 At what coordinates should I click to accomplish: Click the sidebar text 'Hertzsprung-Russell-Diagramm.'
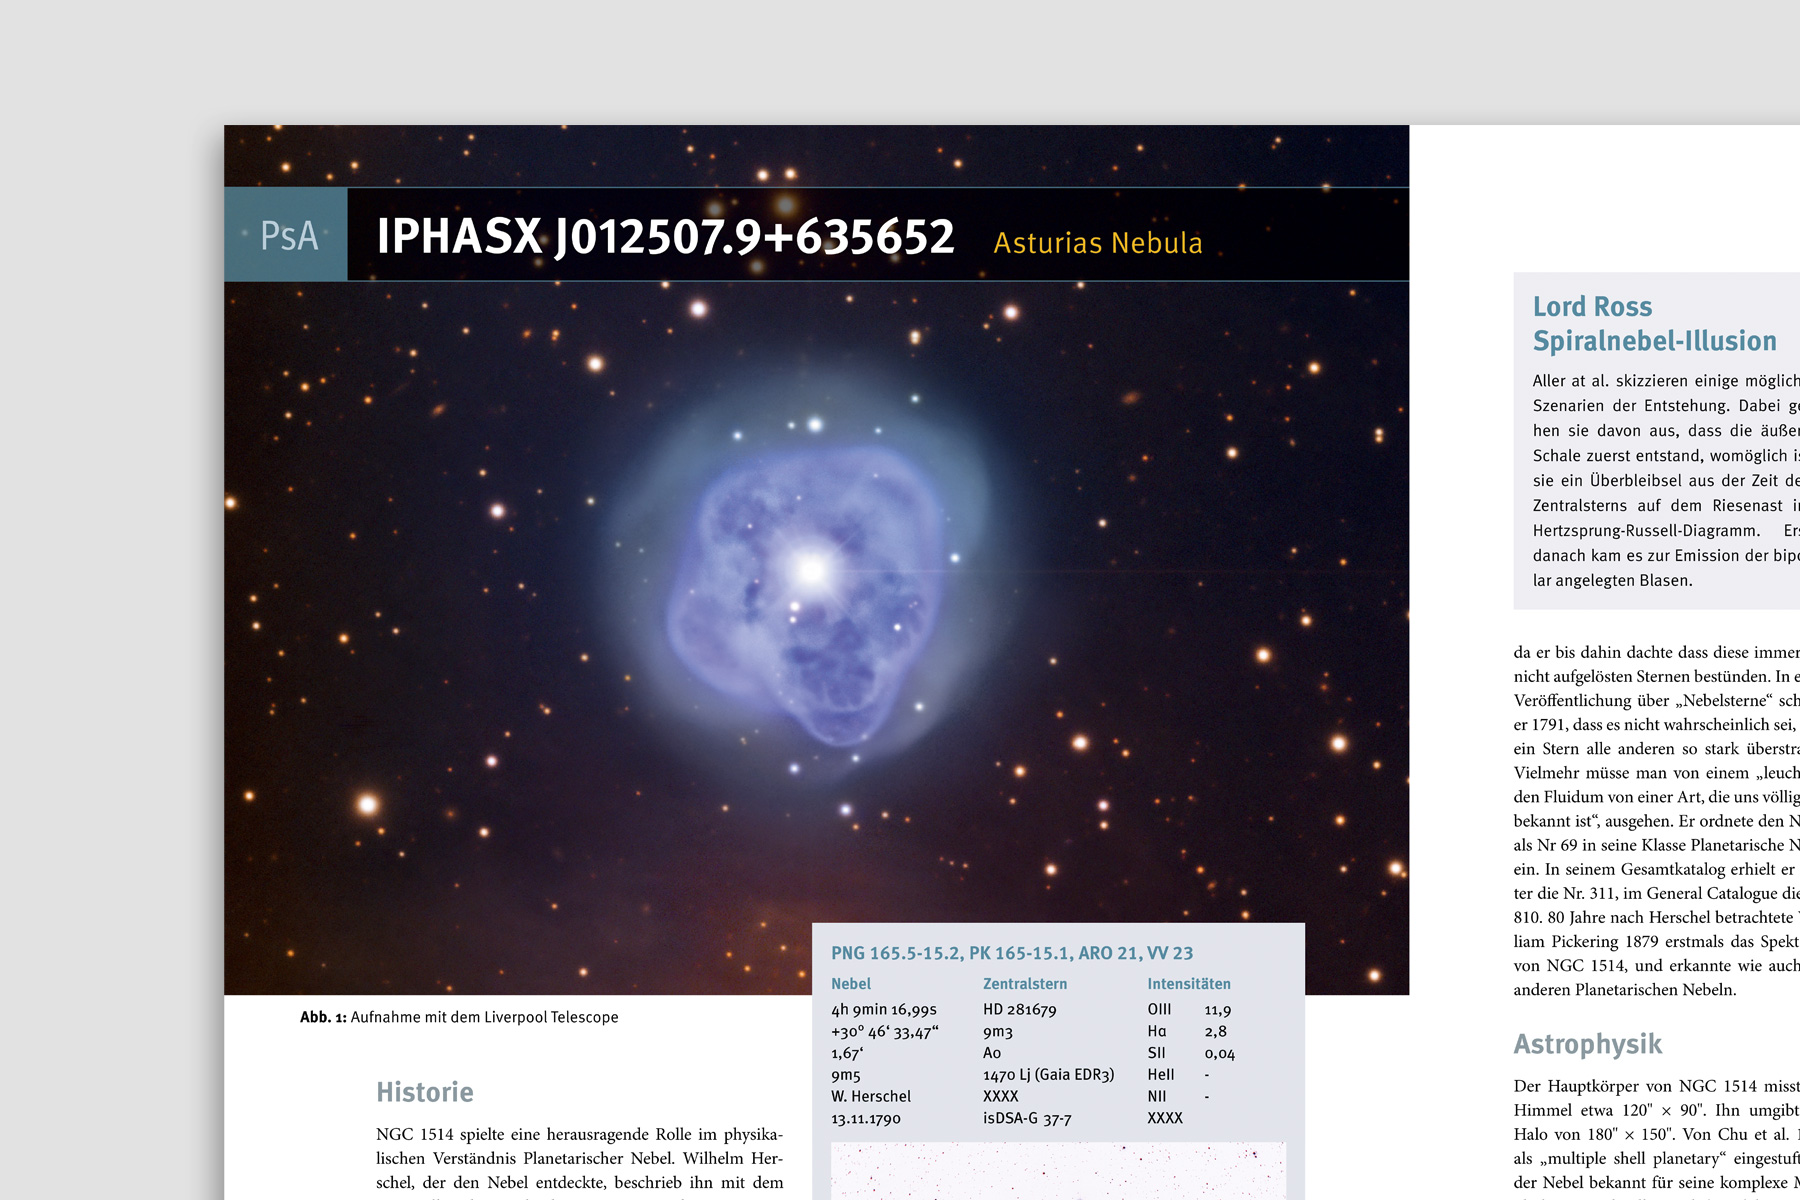[x=1646, y=531]
